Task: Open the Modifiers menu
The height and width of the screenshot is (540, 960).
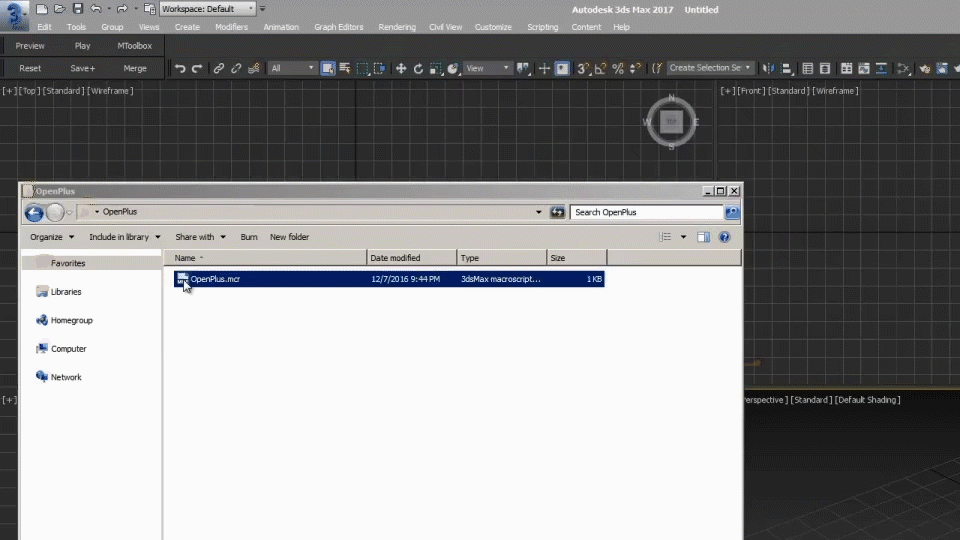Action: [231, 27]
